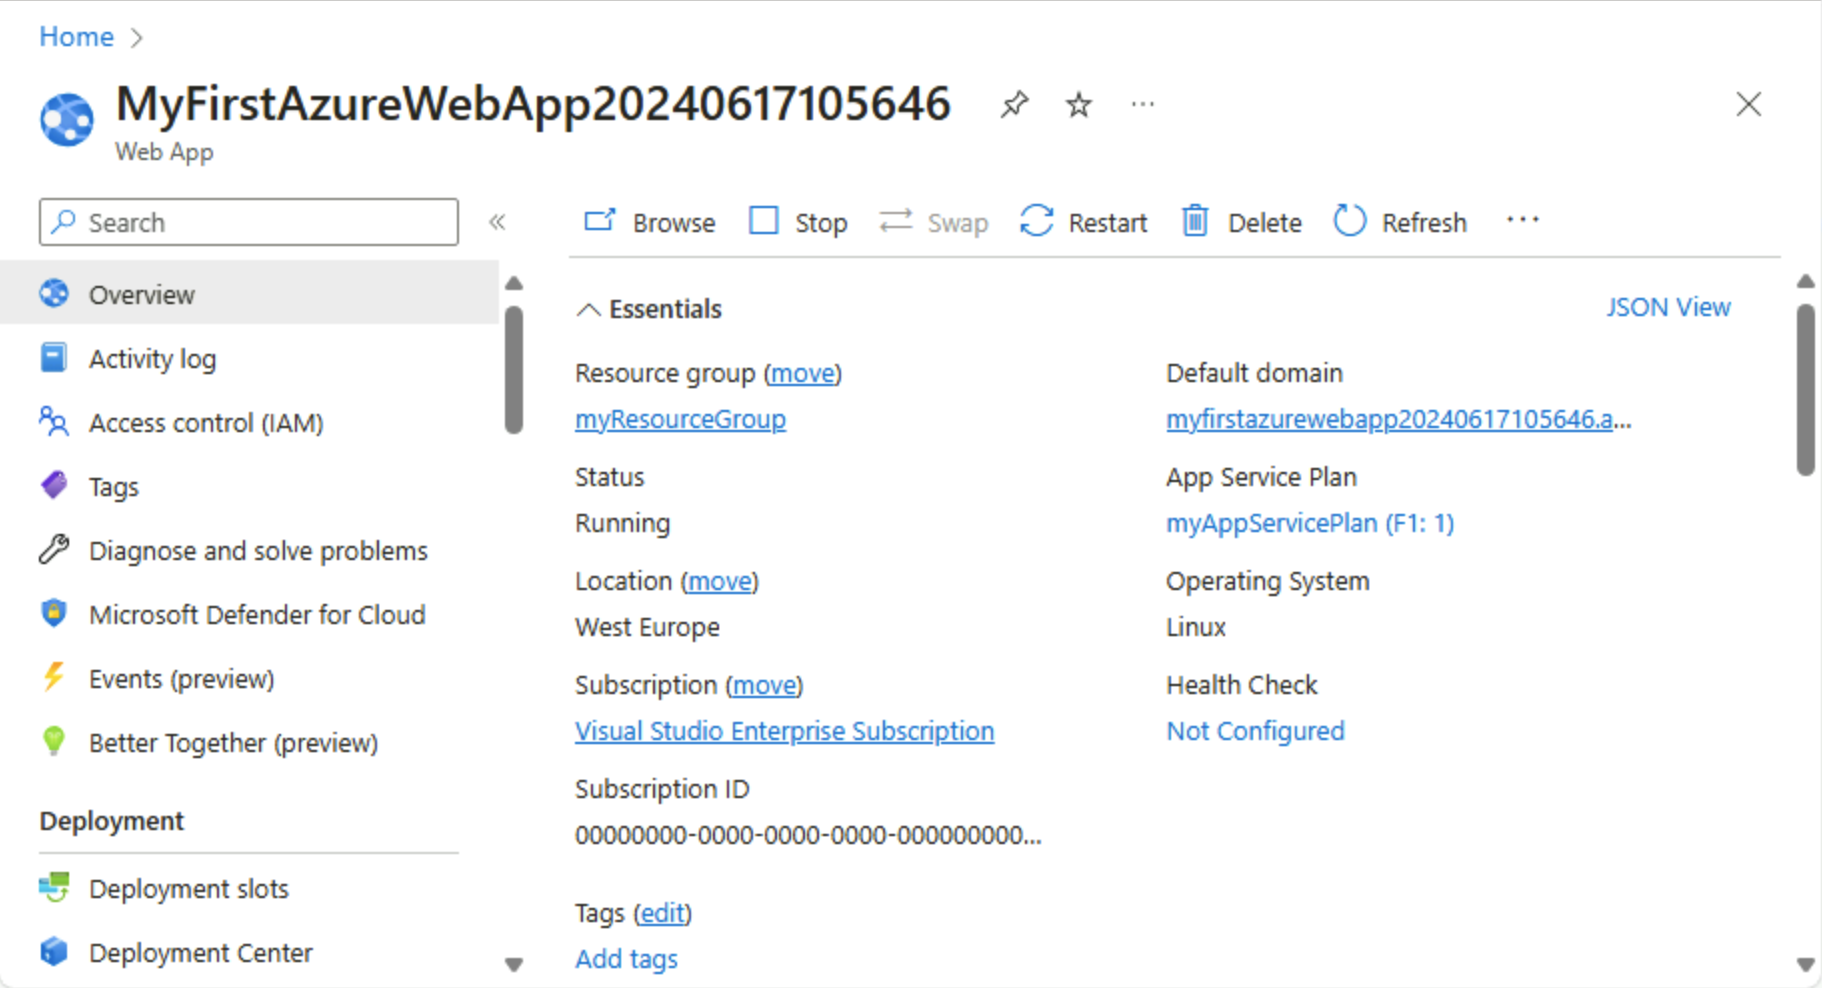Screen dimensions: 1822x988
Task: Restart the web app
Action: 1083,222
